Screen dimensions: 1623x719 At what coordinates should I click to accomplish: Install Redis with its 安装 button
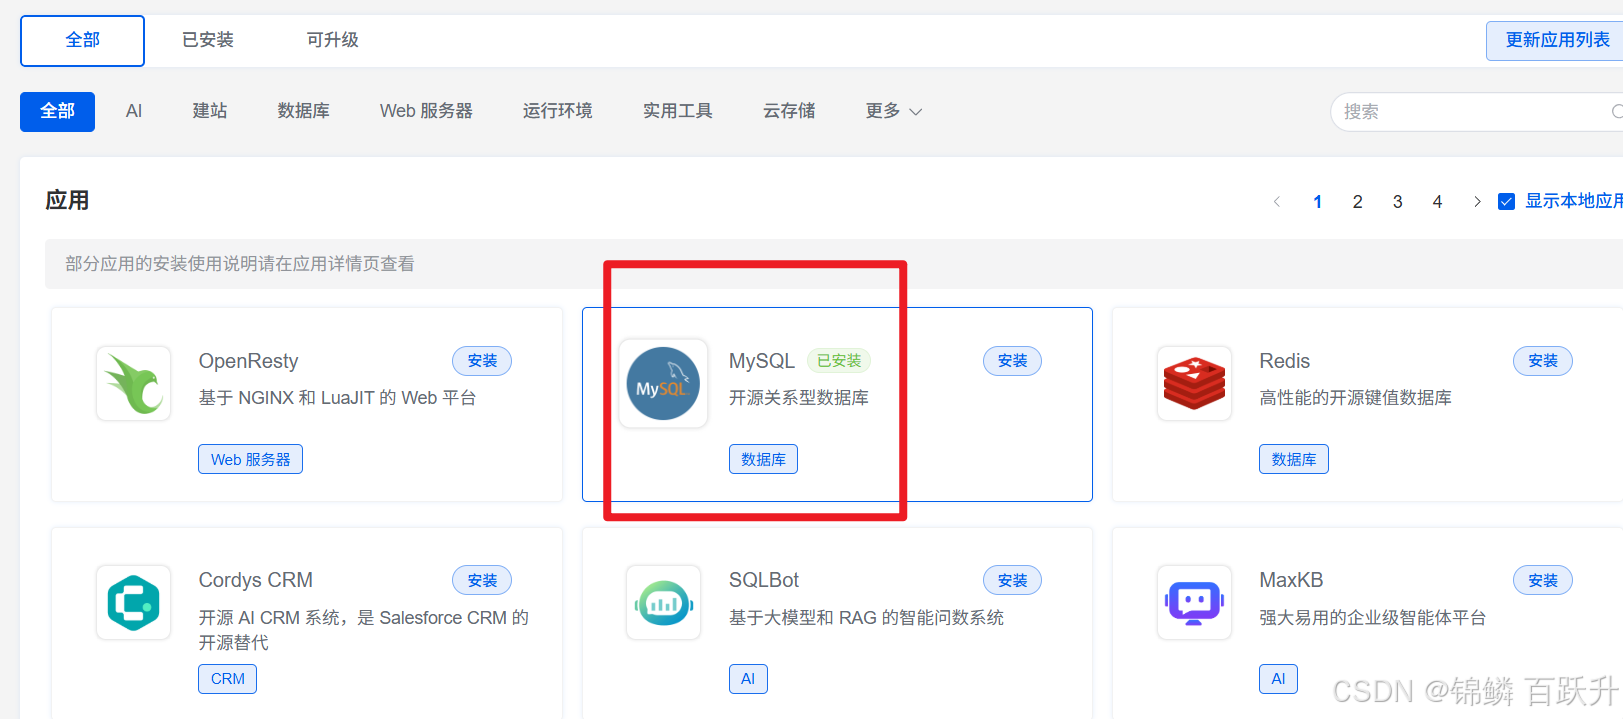tap(1543, 361)
